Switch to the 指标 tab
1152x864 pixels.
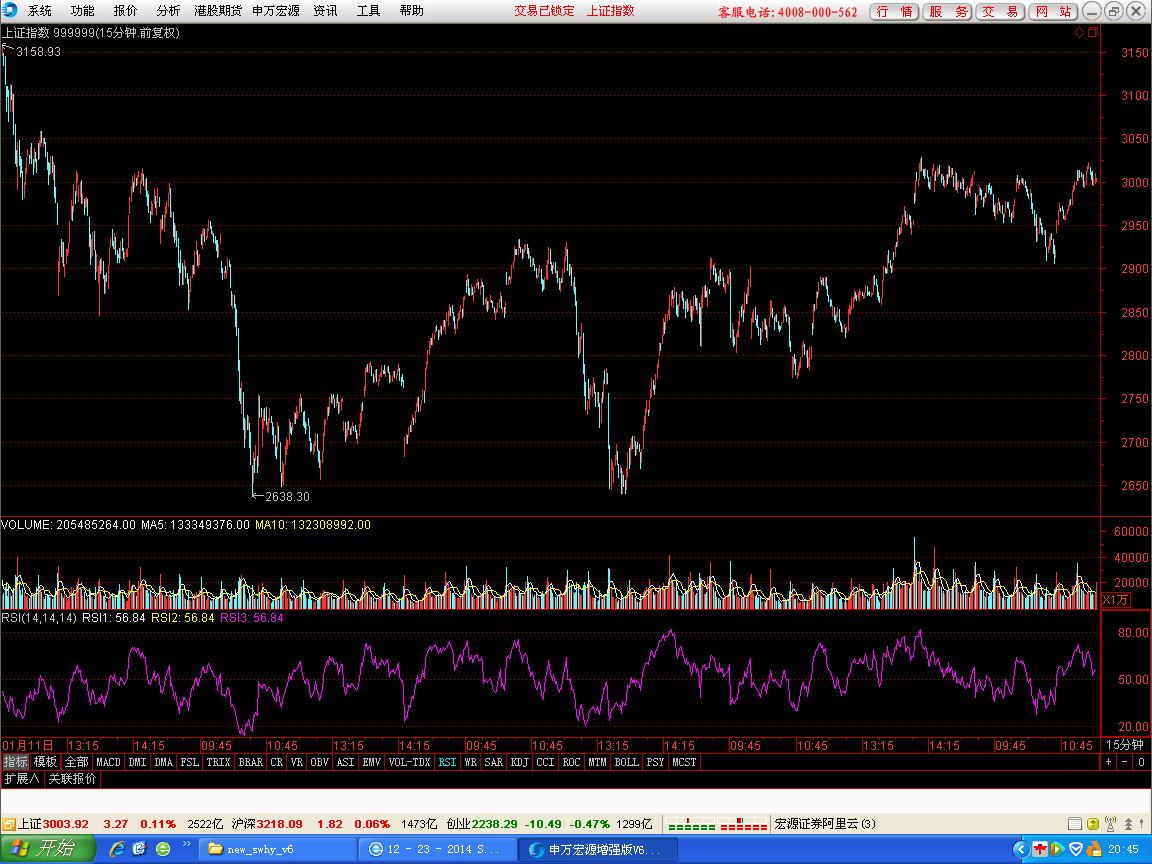[15, 762]
